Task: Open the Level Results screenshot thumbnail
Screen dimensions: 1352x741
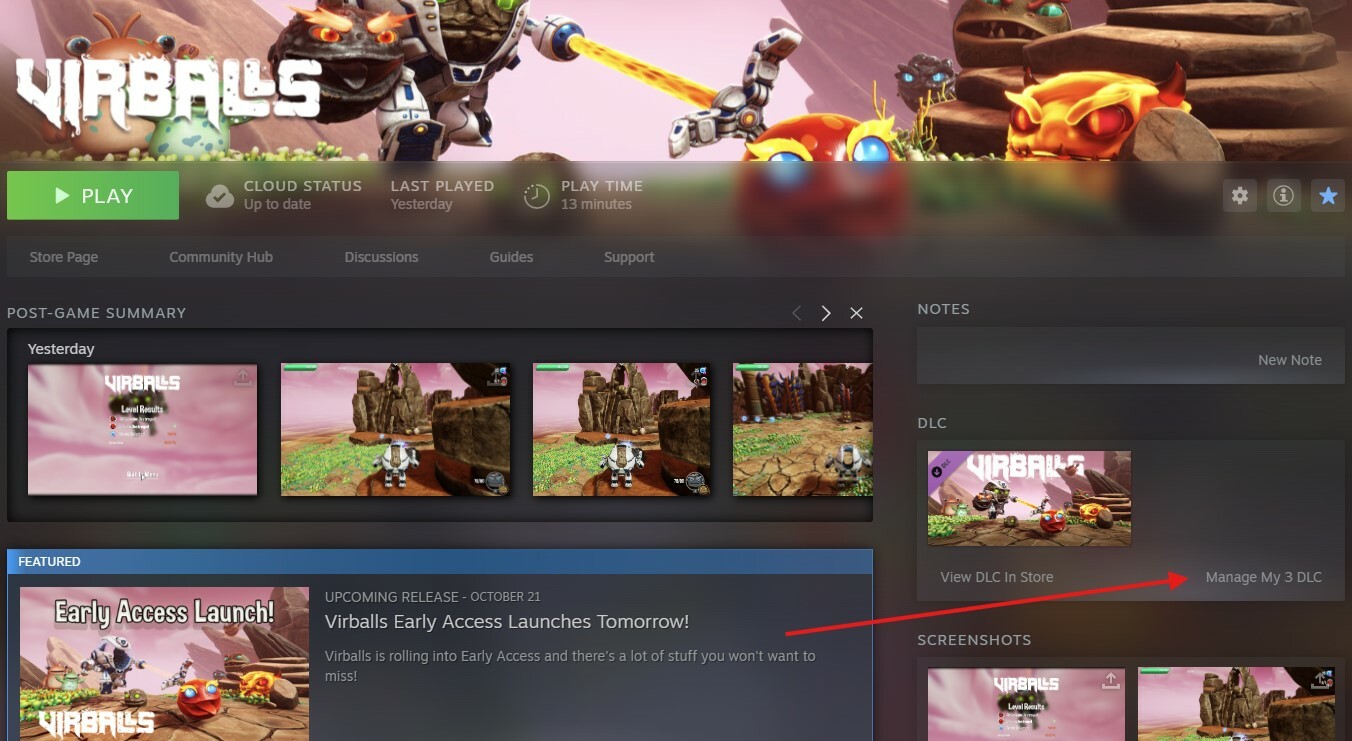Action: pyautogui.click(x=142, y=429)
